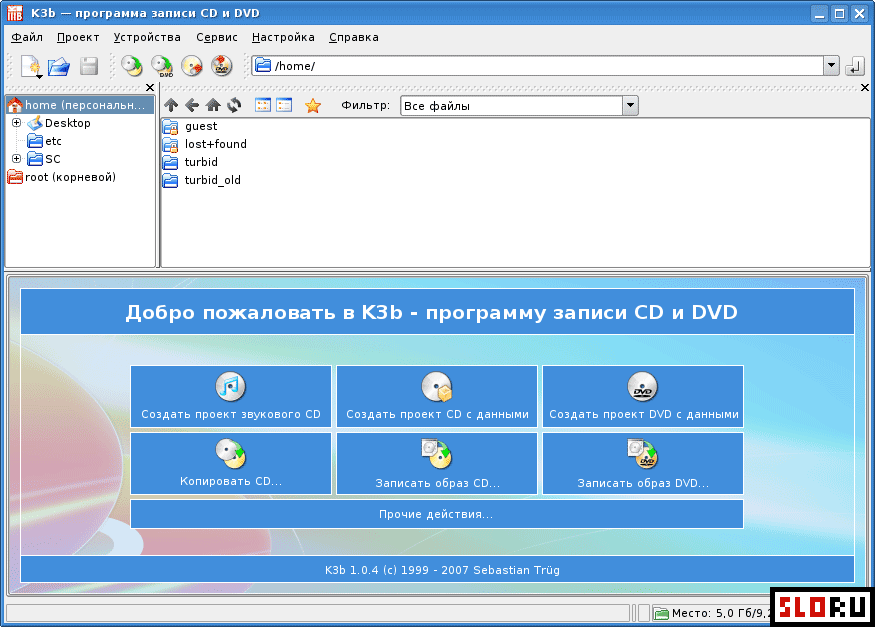Click the Copy CD disc icon on welcome panel
The width and height of the screenshot is (875, 627).
pyautogui.click(x=231, y=453)
